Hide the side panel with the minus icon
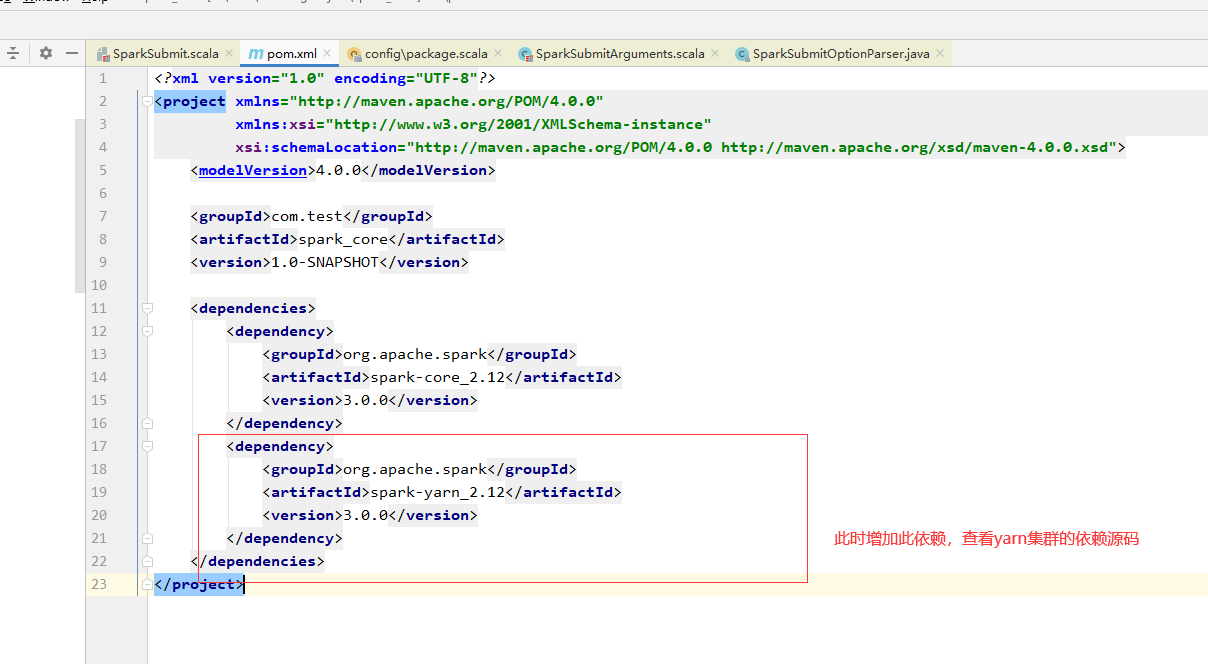The height and width of the screenshot is (664, 1208). click(x=71, y=53)
